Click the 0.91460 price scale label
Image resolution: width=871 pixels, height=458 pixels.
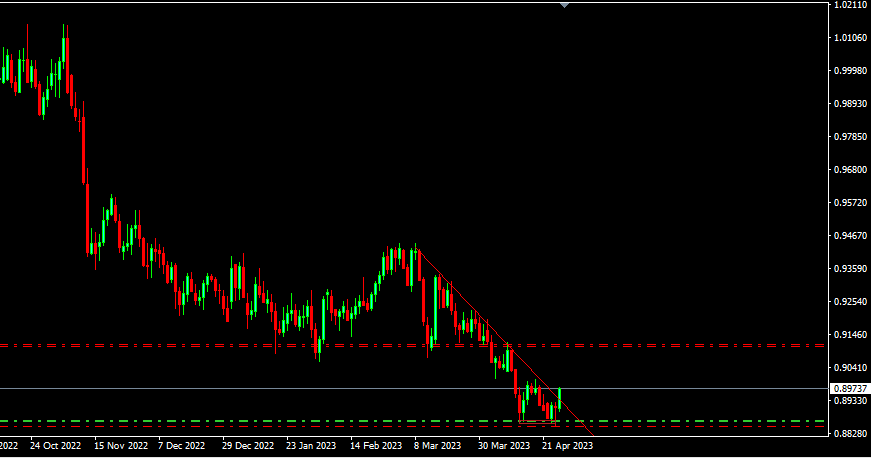850,335
